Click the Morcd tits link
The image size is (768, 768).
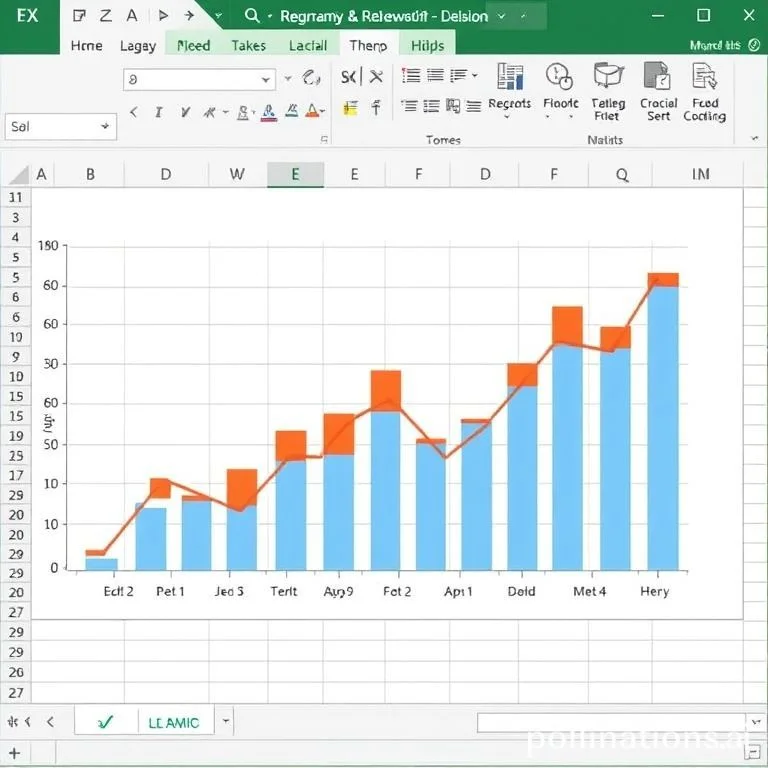[x=715, y=46]
